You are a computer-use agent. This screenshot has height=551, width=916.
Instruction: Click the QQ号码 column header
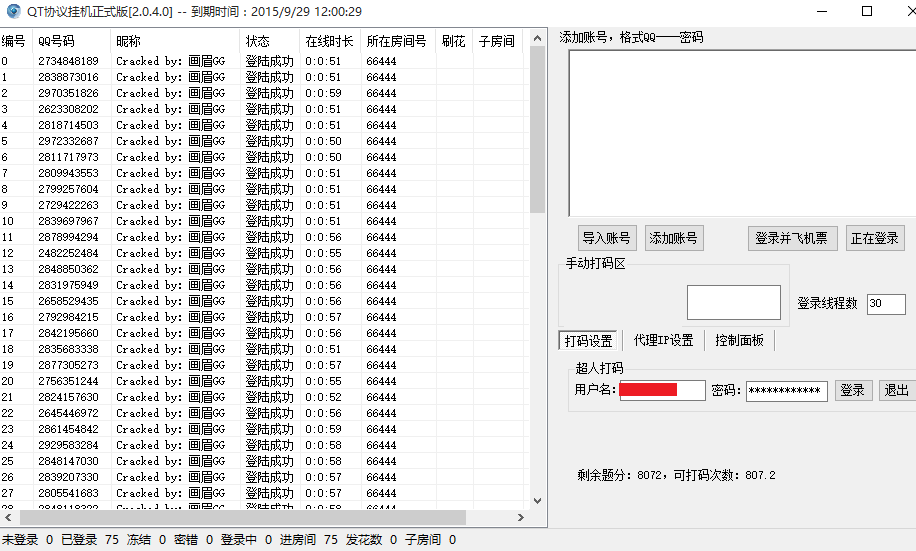(x=72, y=41)
